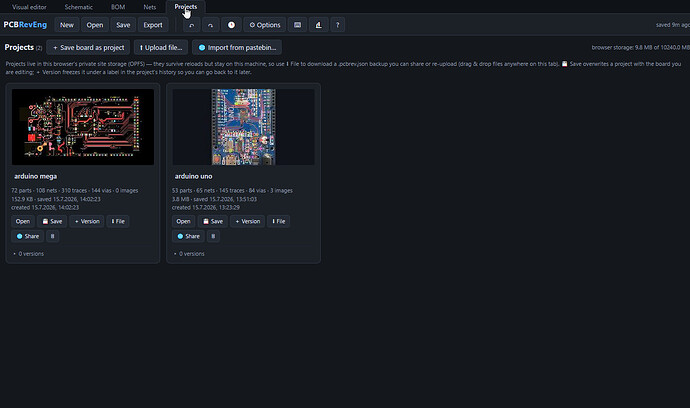
Task: Open the arduino mega project
Action: (23, 221)
